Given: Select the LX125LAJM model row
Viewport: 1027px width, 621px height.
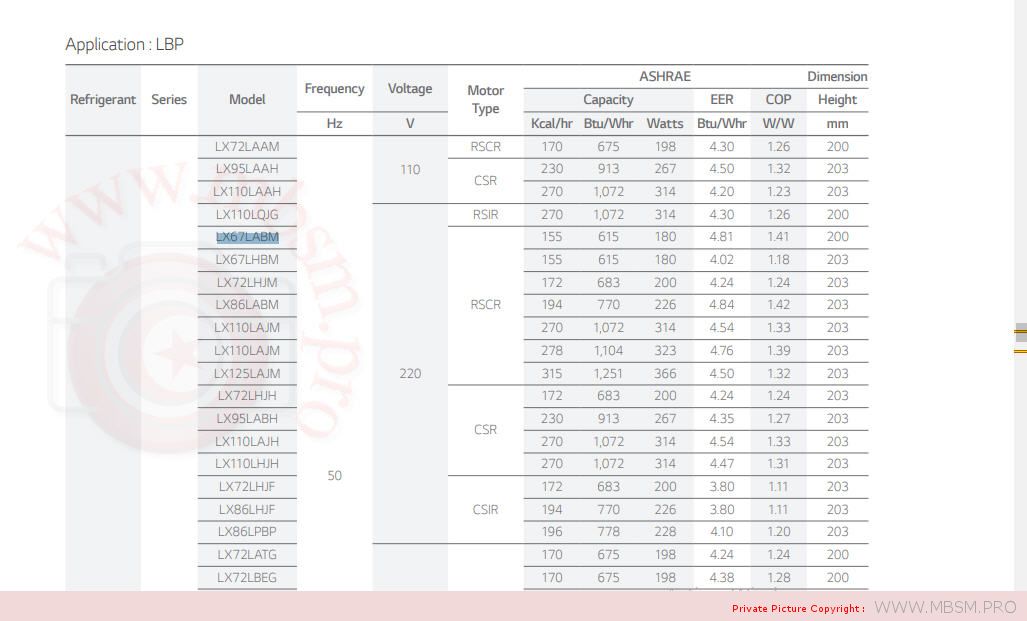Looking at the screenshot, I should click(247, 374).
